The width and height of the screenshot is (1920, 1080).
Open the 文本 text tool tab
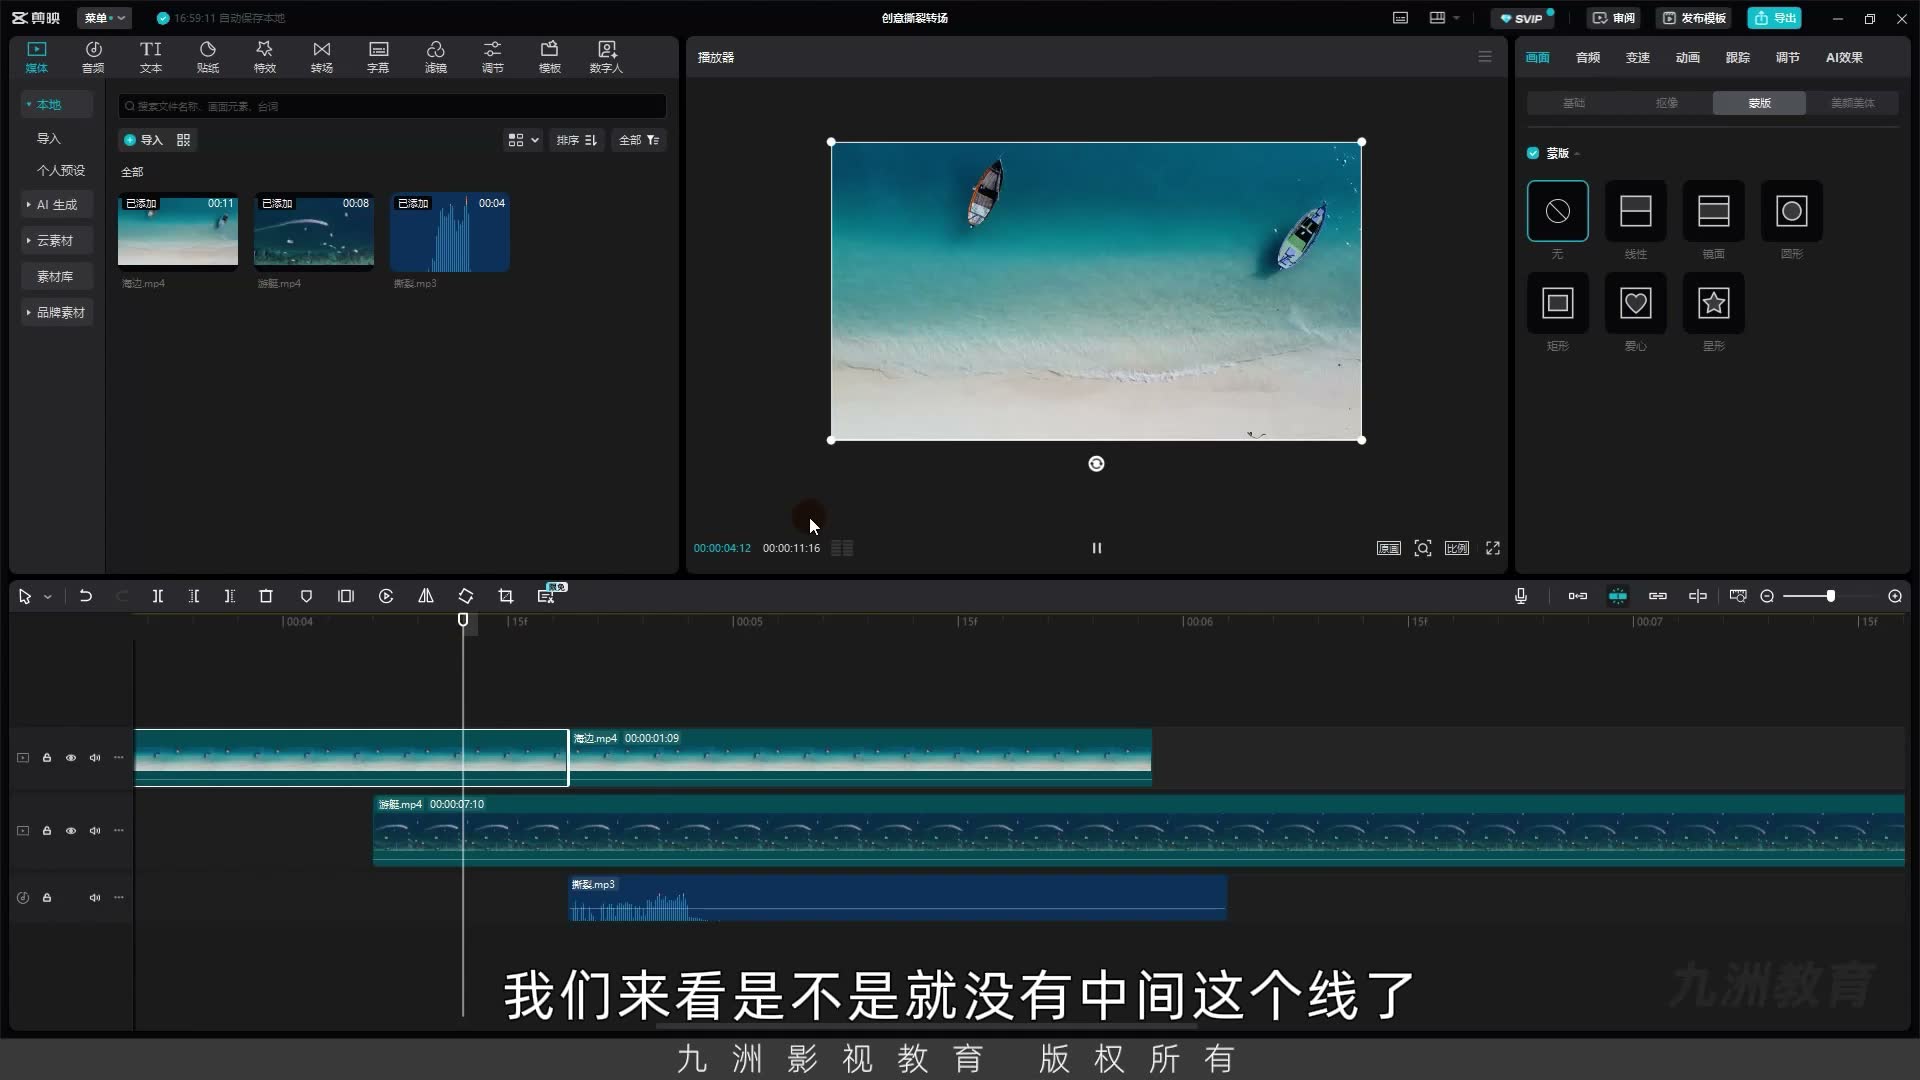click(150, 57)
